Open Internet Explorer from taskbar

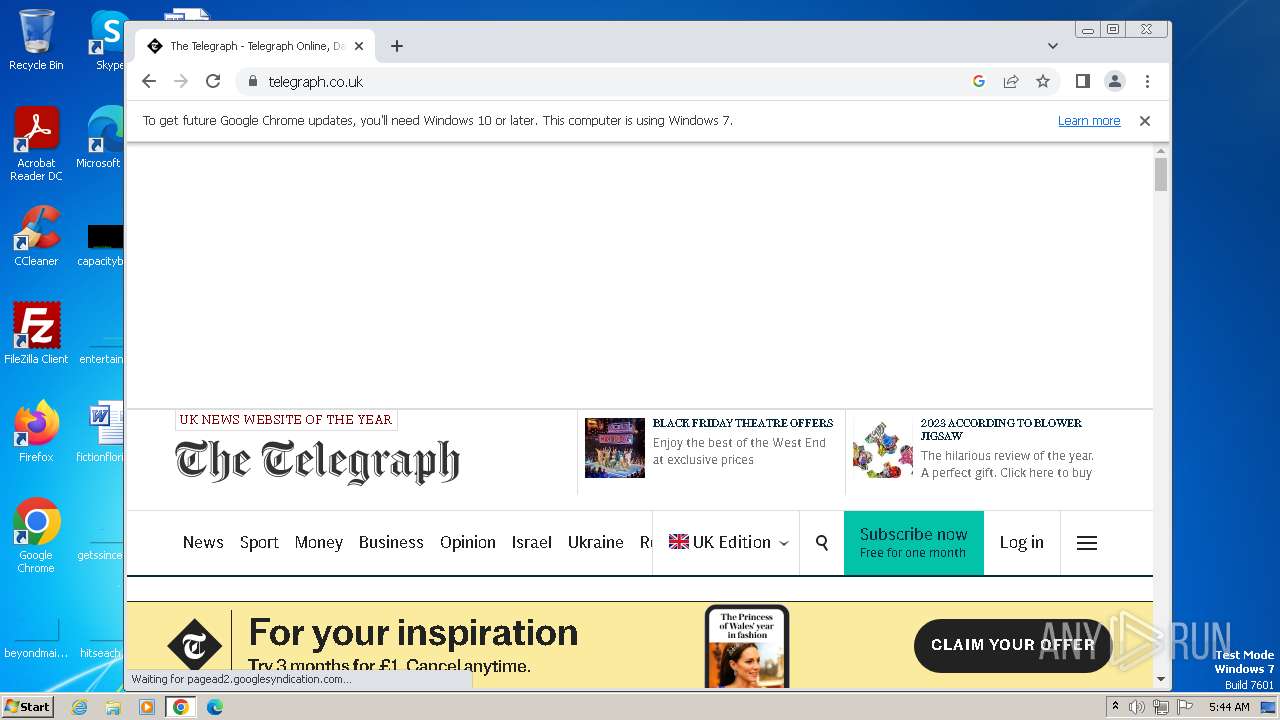(x=80, y=707)
